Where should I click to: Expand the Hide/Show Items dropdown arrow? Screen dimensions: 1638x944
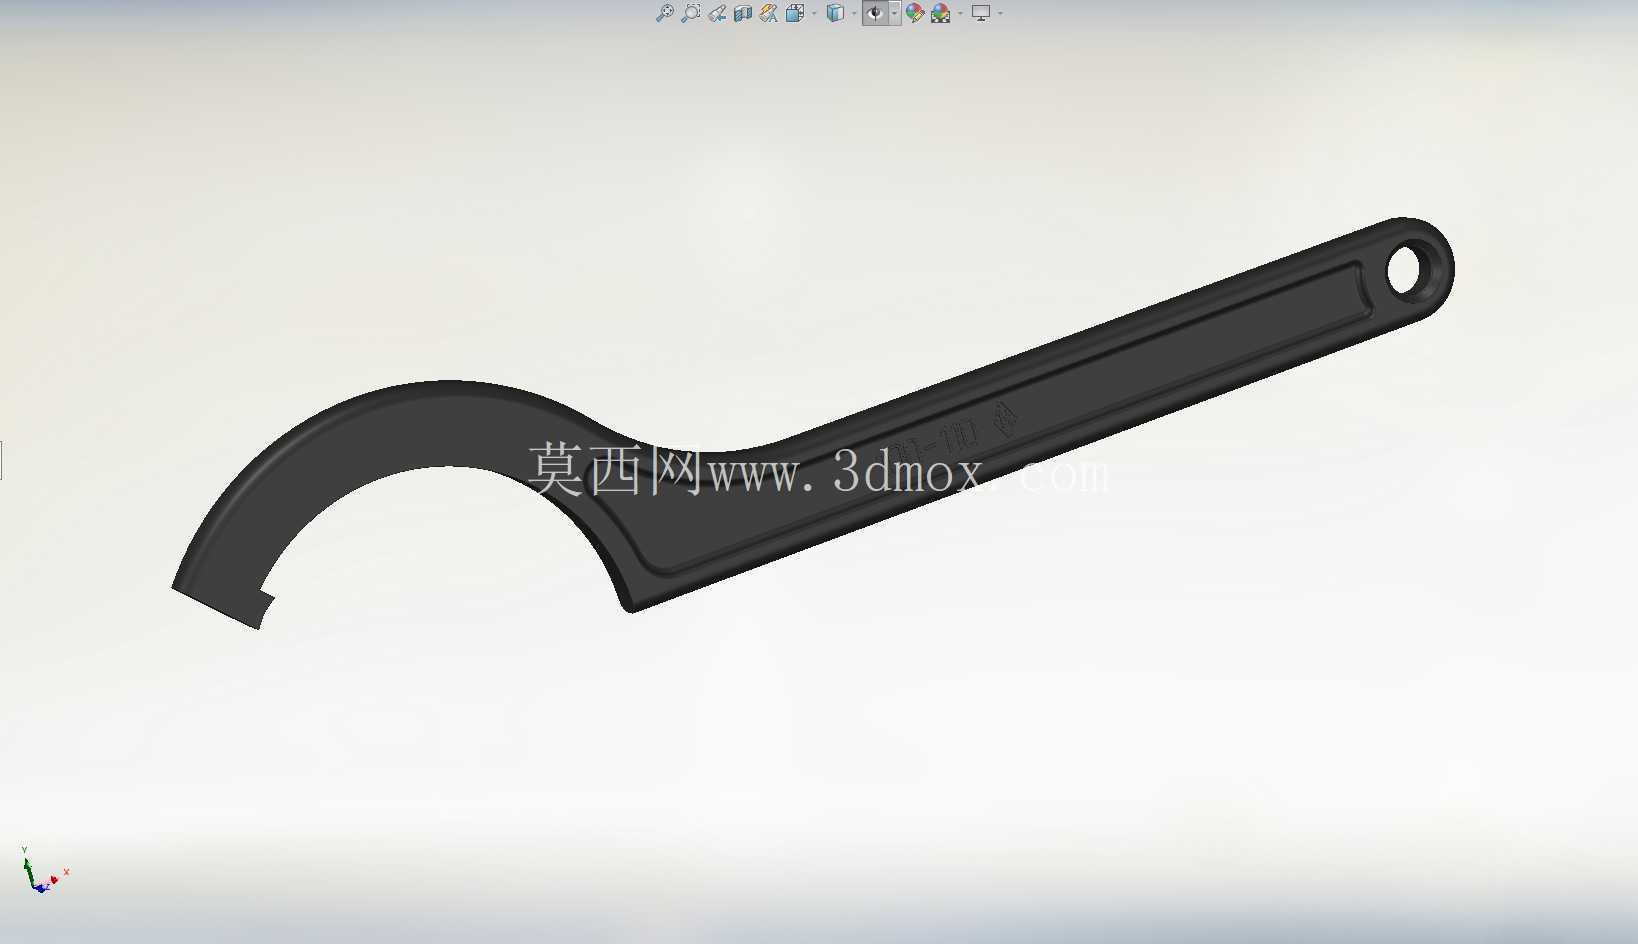click(895, 13)
